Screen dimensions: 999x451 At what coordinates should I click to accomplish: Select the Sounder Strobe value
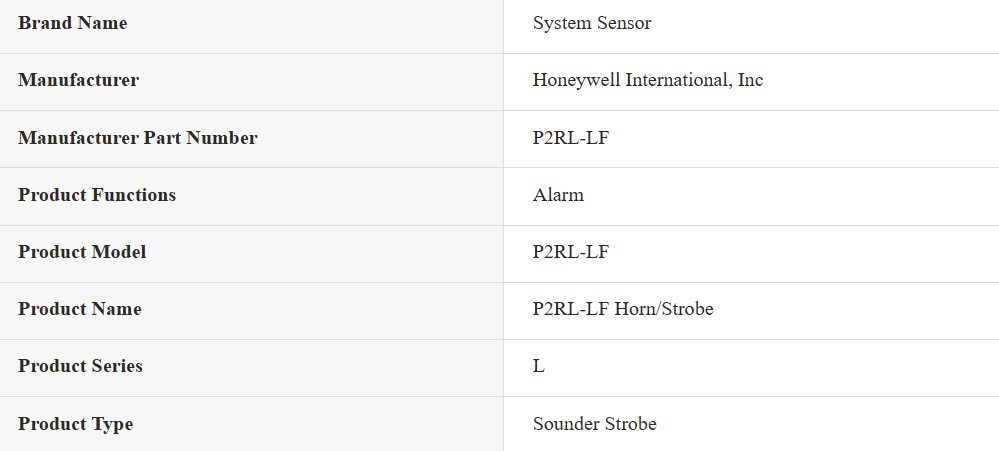(594, 424)
